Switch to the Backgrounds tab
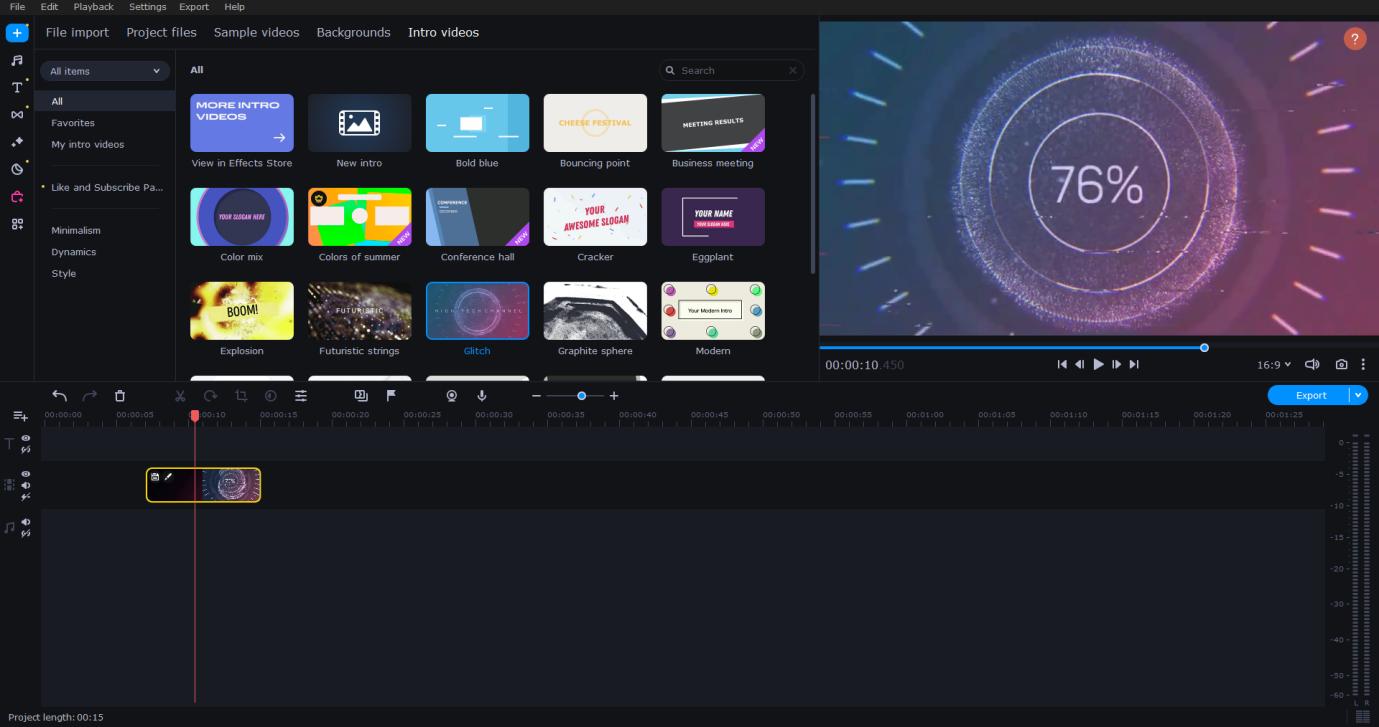The height and width of the screenshot is (727, 1379). click(x=353, y=32)
